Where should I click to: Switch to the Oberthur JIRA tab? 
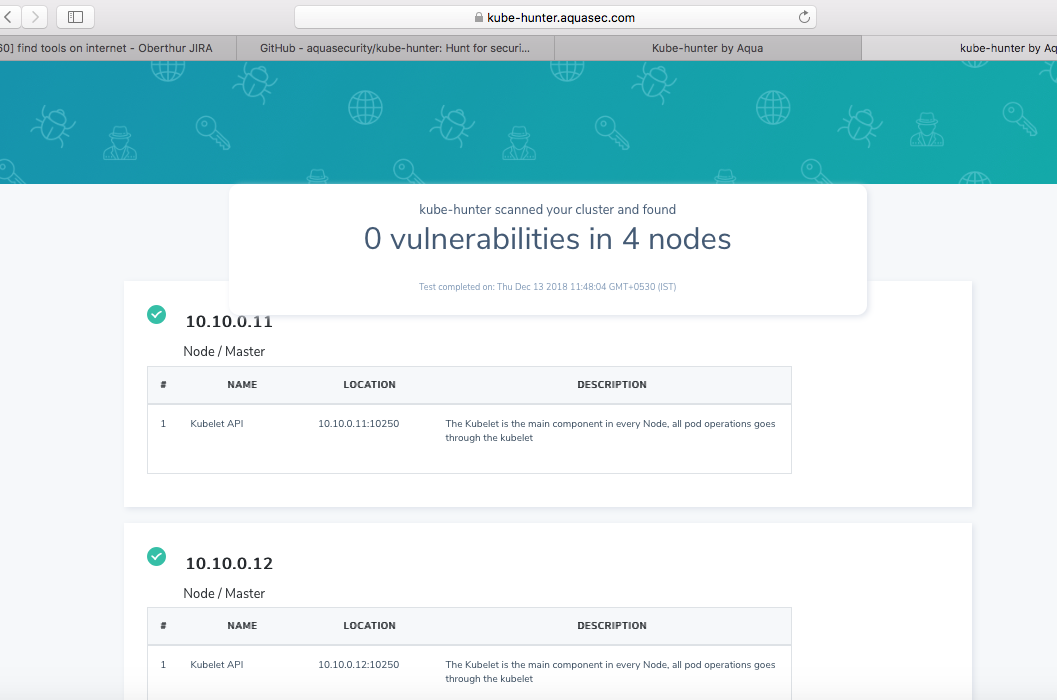(110, 47)
